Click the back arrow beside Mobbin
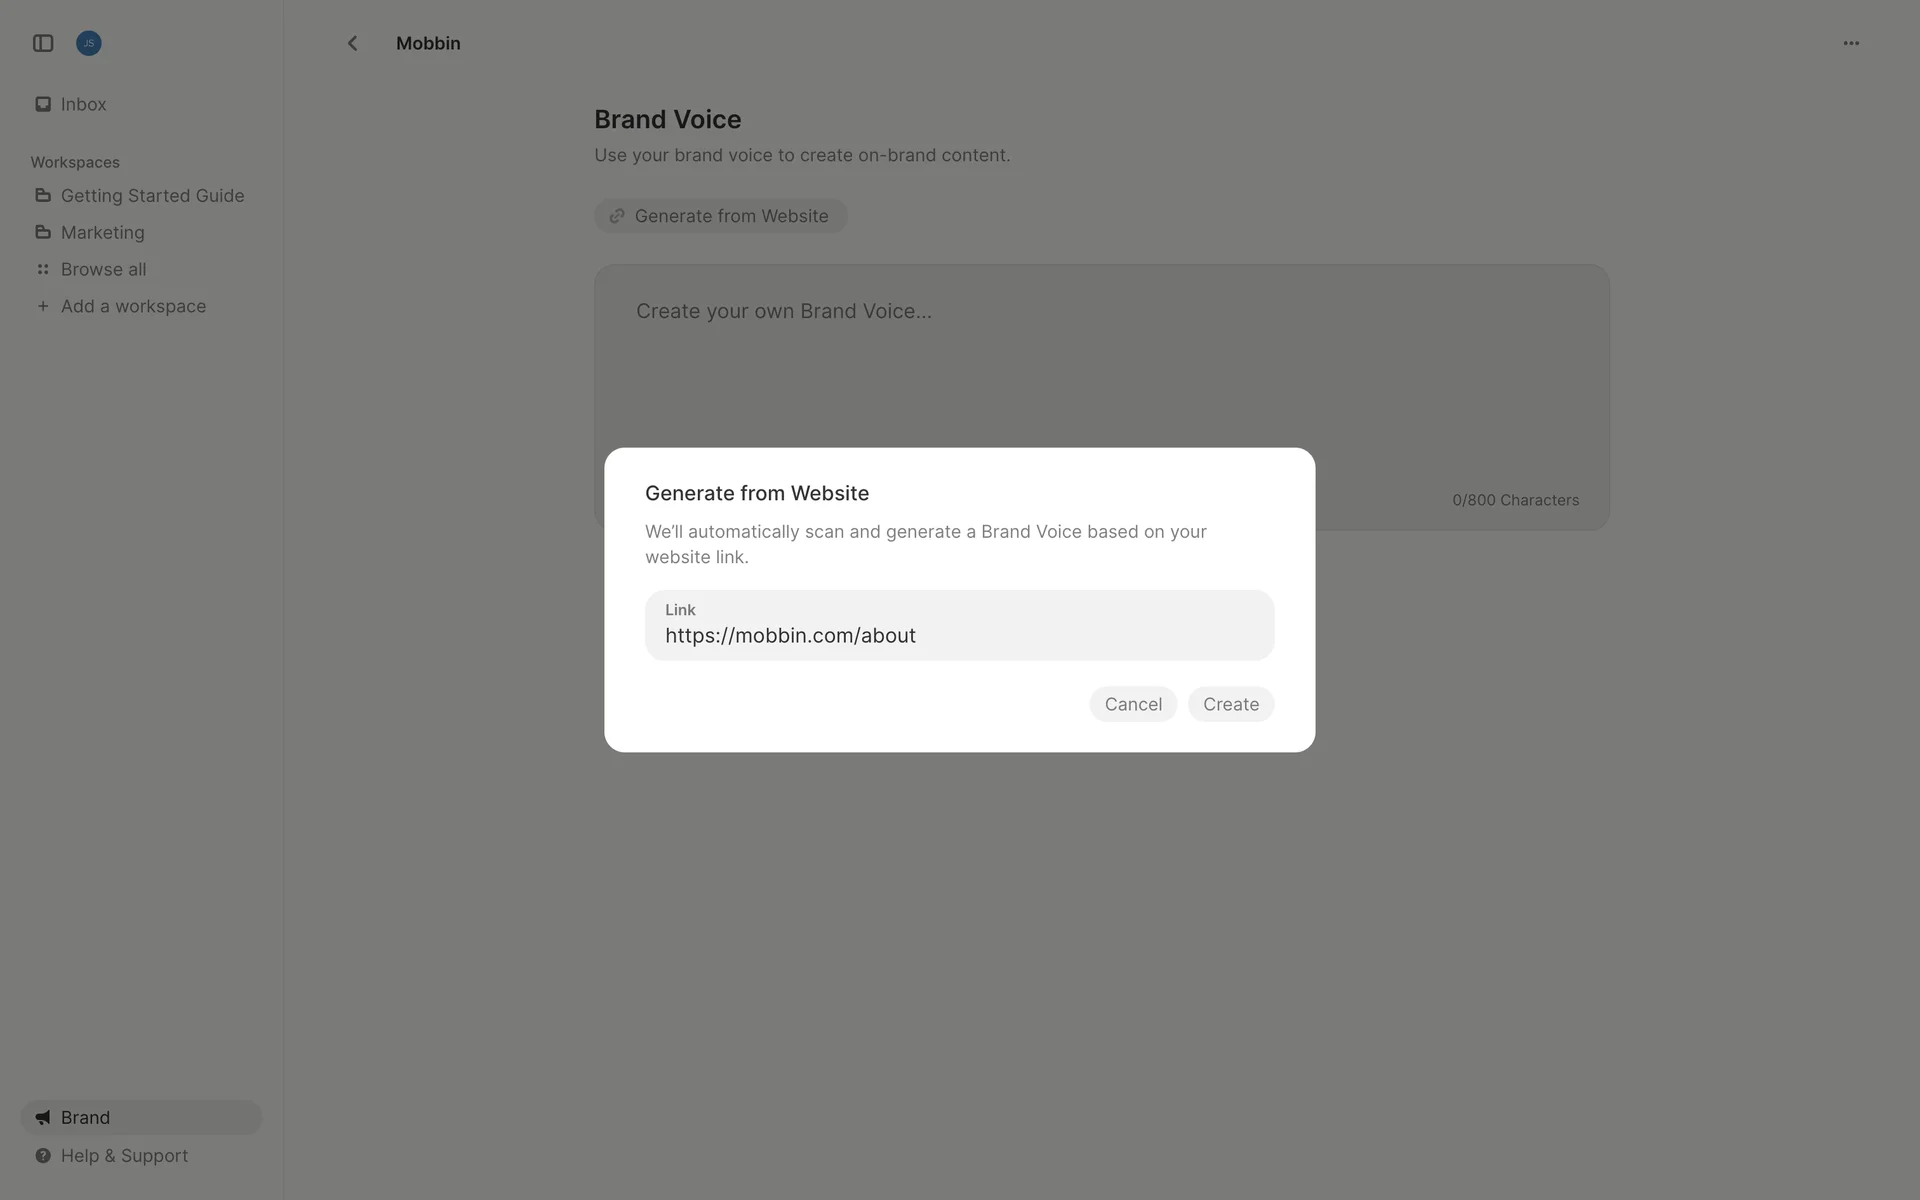This screenshot has width=1920, height=1200. (352, 43)
